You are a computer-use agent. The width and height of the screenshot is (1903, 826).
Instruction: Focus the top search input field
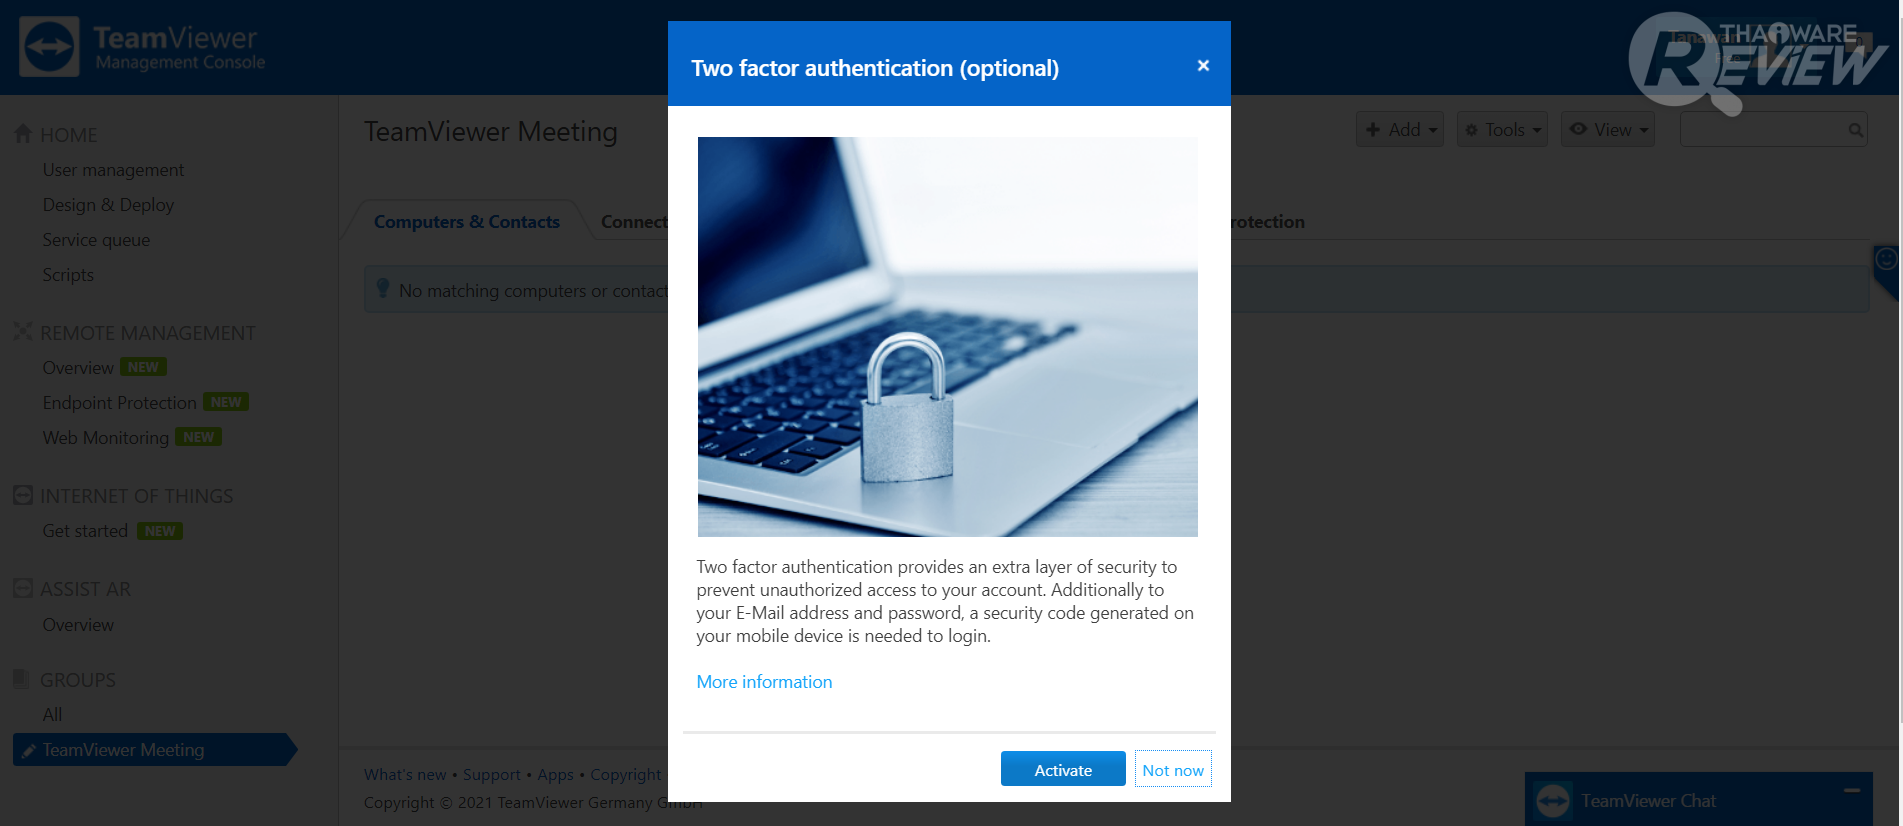(1762, 130)
